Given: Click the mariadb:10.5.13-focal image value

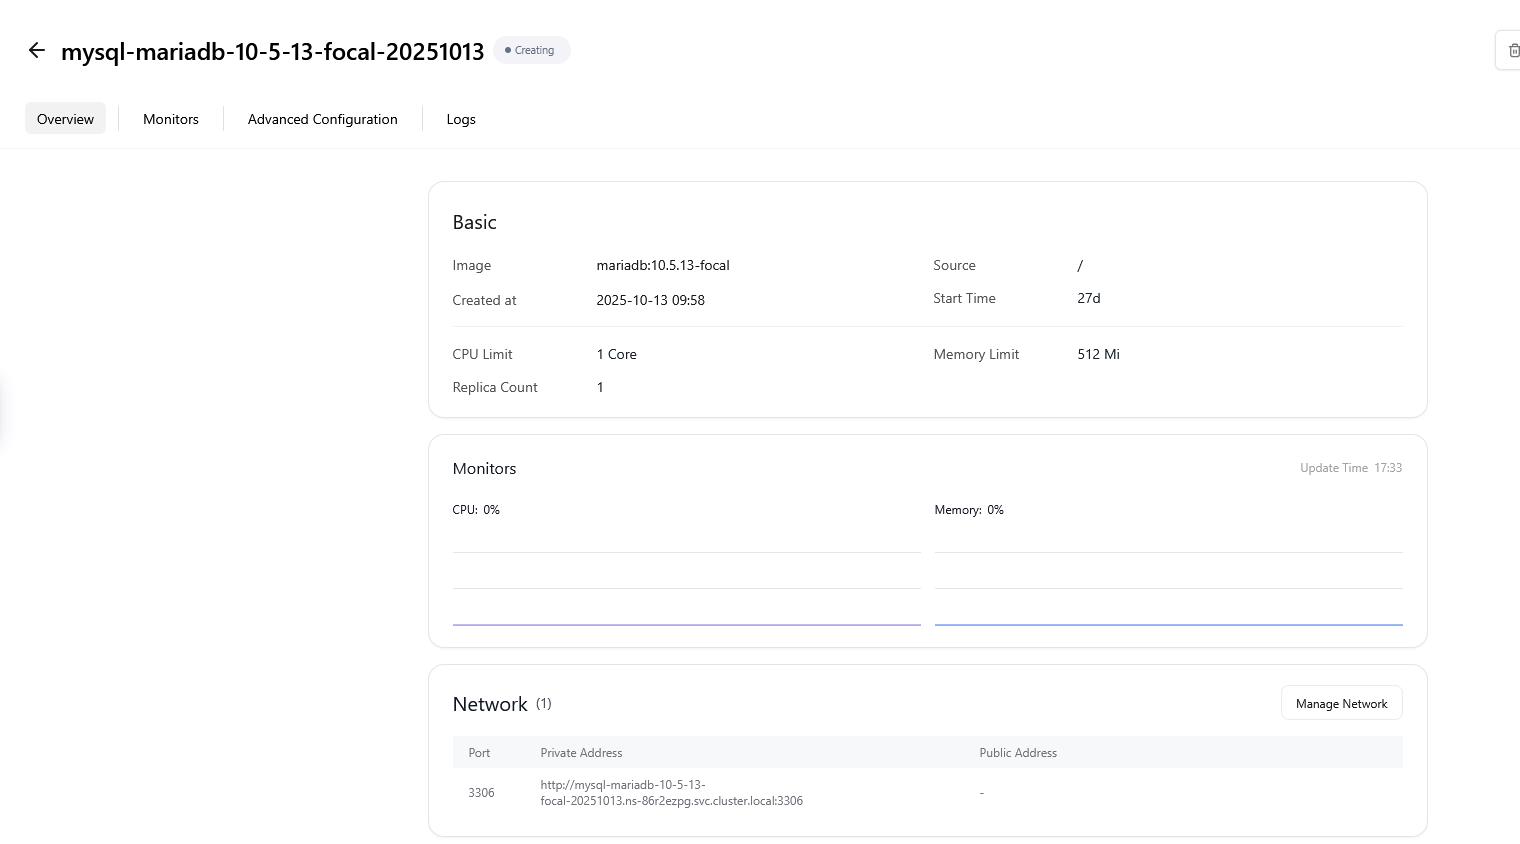Looking at the screenshot, I should 662,265.
